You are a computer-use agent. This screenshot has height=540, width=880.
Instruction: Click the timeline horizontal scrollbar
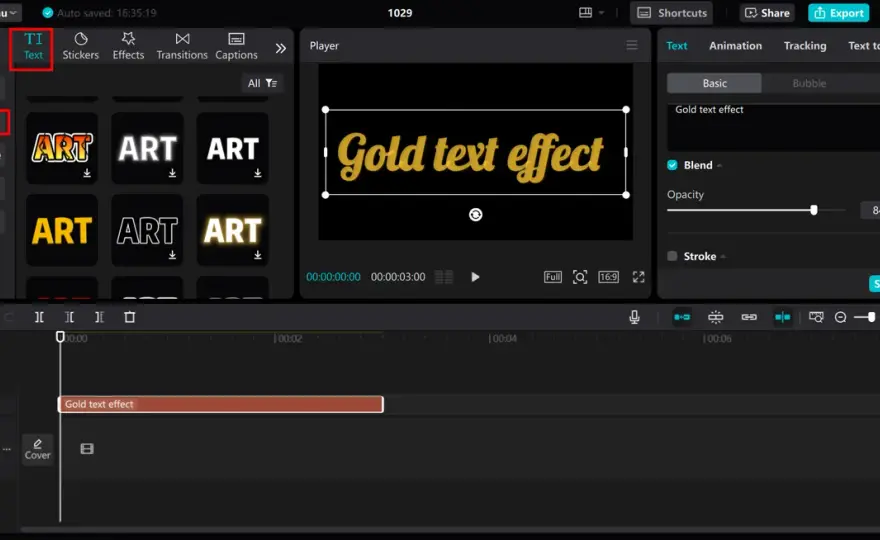pos(450,529)
